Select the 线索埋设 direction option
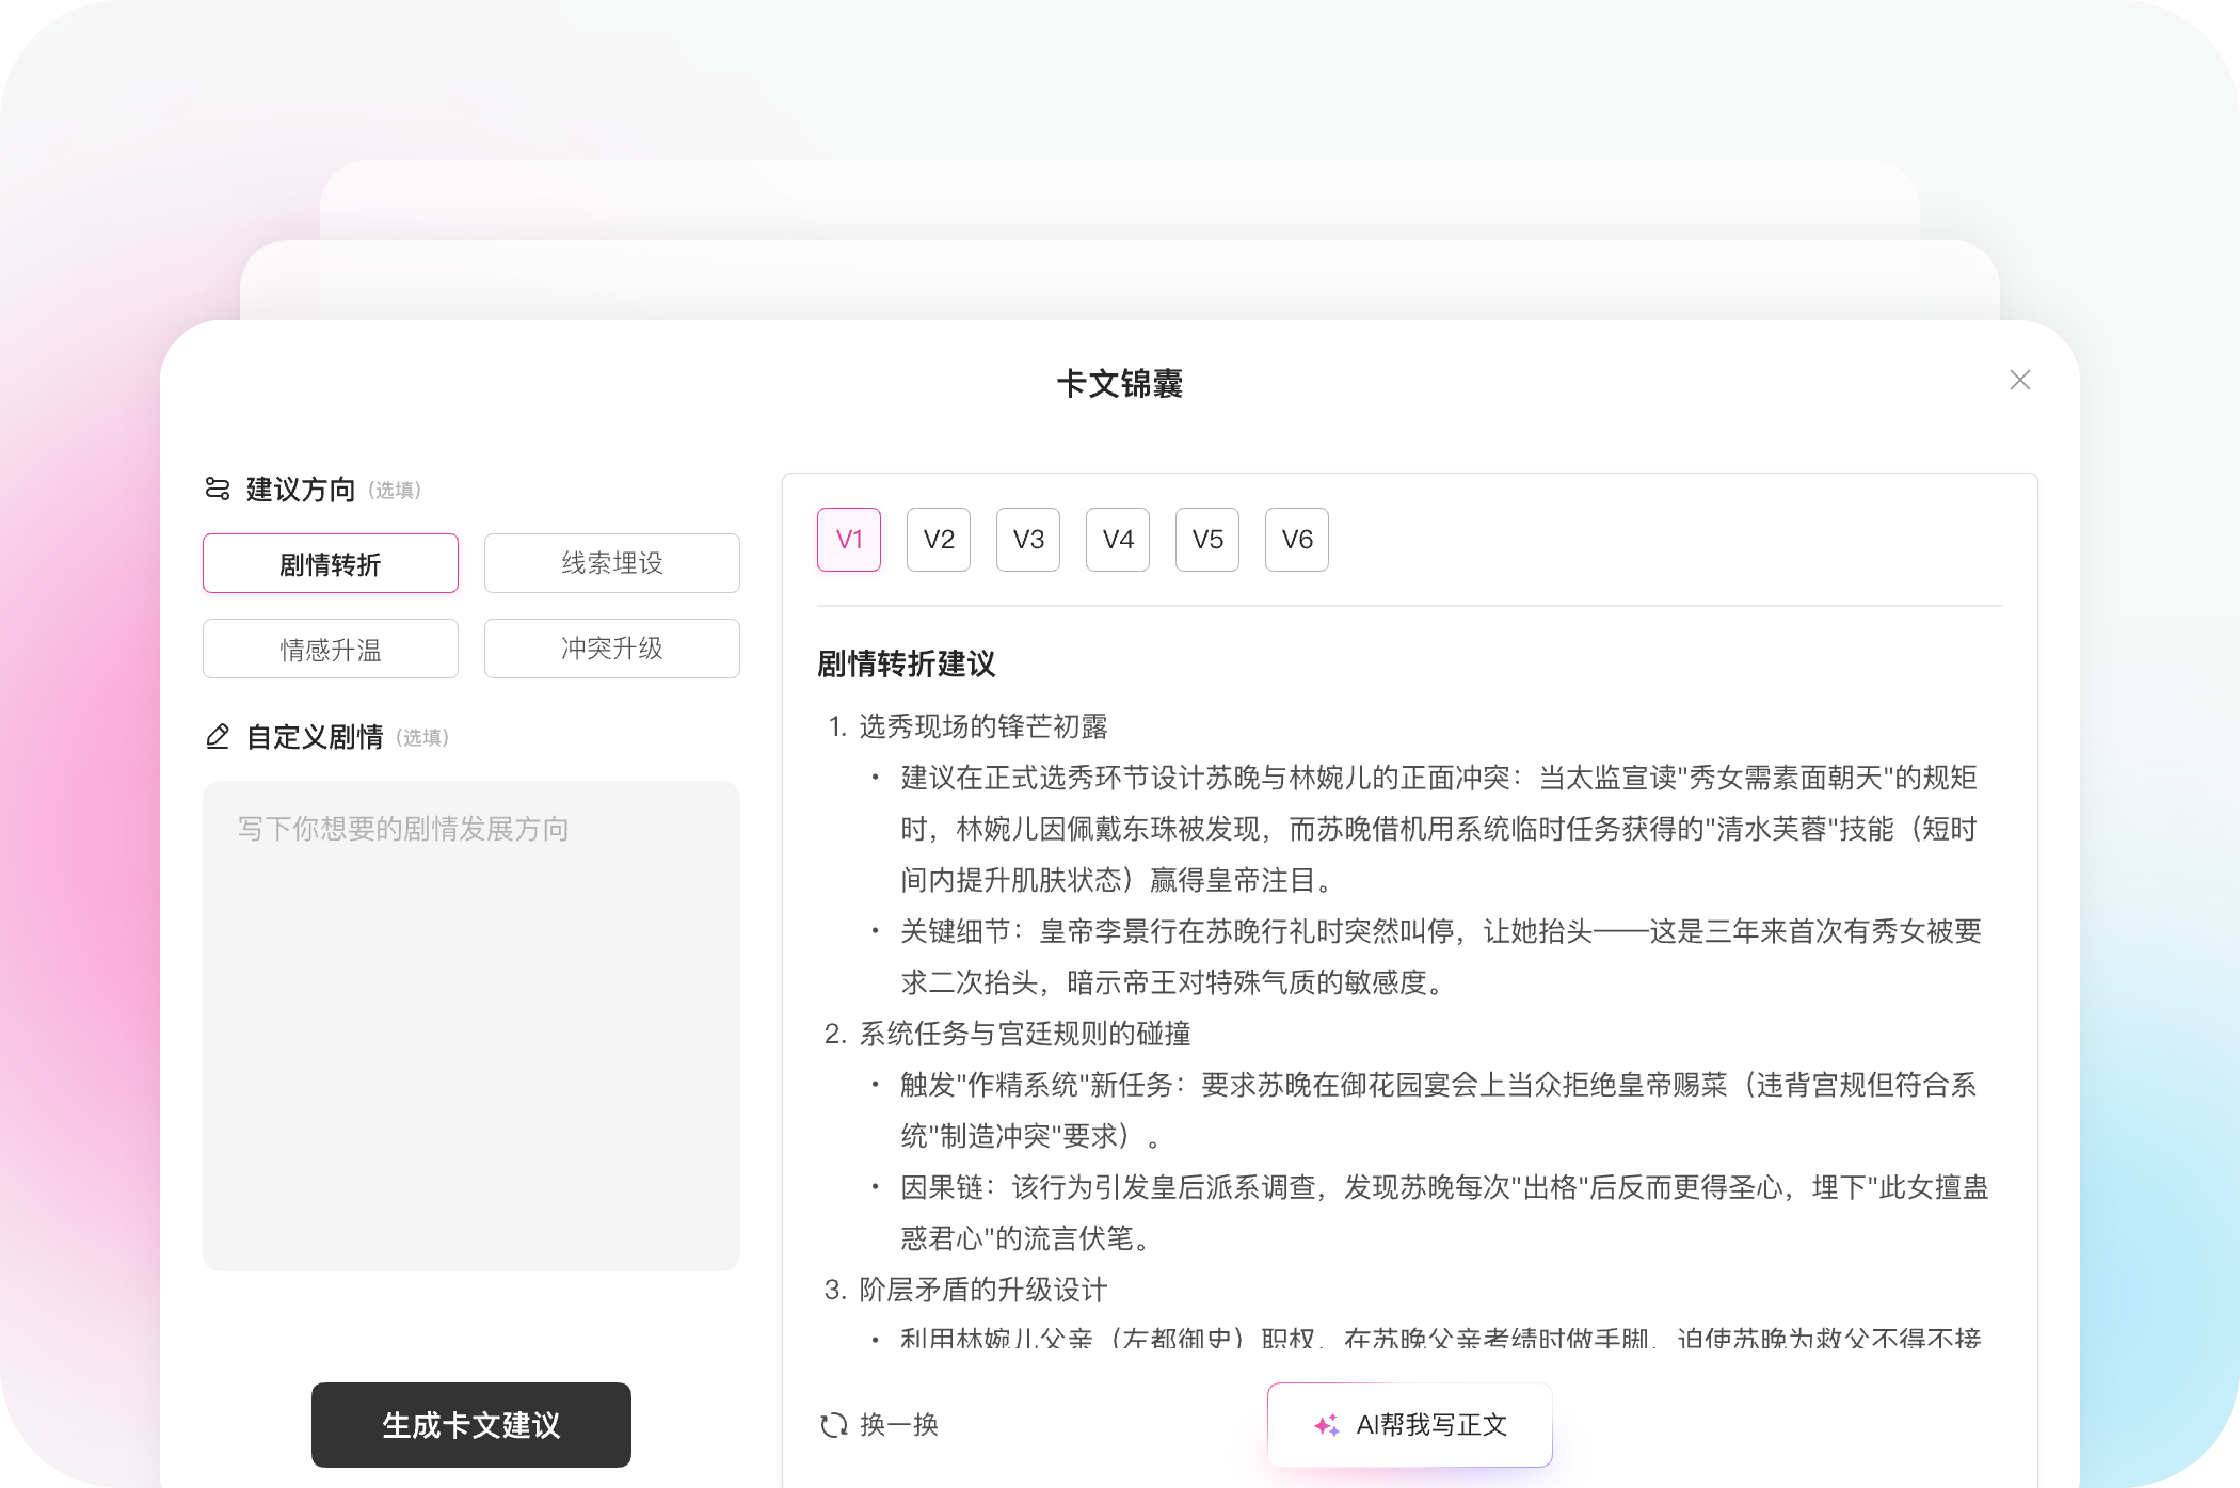Viewport: 2240px width, 1488px height. [612, 563]
